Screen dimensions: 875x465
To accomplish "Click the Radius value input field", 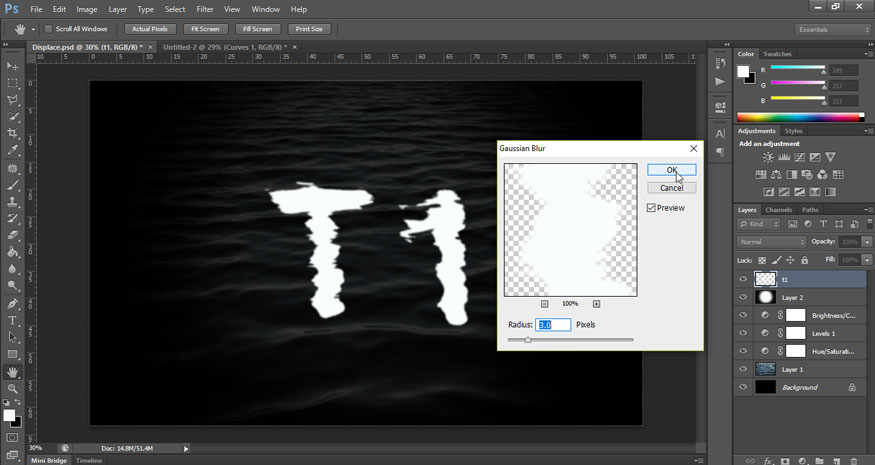I will click(x=553, y=325).
